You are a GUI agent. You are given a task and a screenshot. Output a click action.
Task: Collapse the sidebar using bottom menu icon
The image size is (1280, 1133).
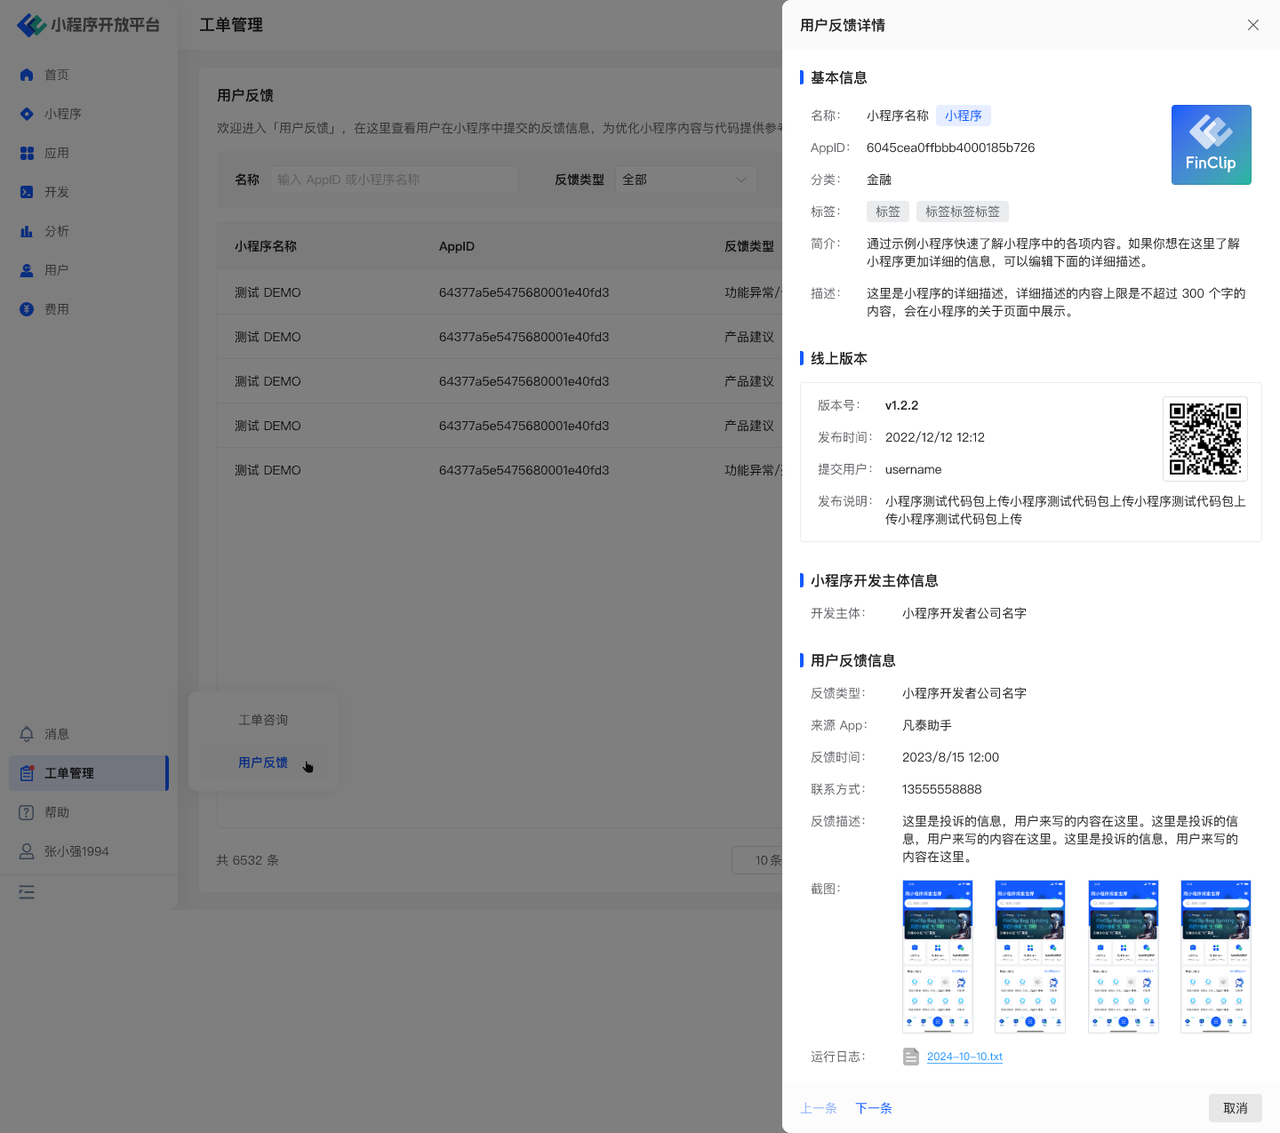(x=27, y=892)
